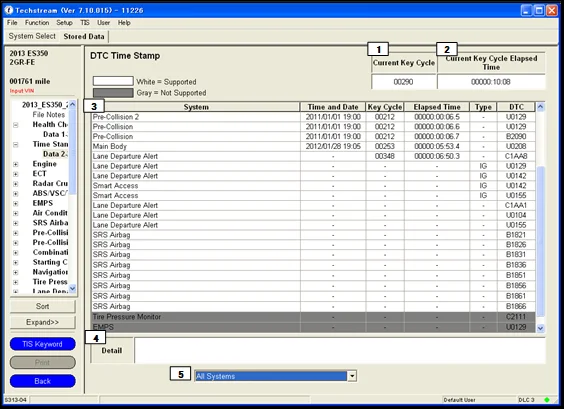Click the System column header

(196, 107)
